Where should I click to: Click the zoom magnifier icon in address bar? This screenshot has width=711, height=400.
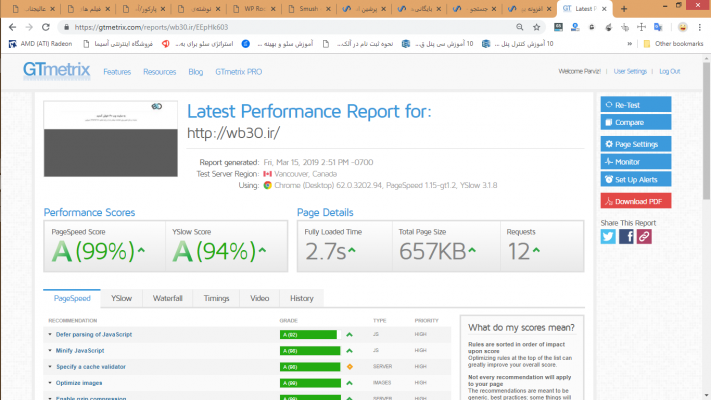pos(520,27)
